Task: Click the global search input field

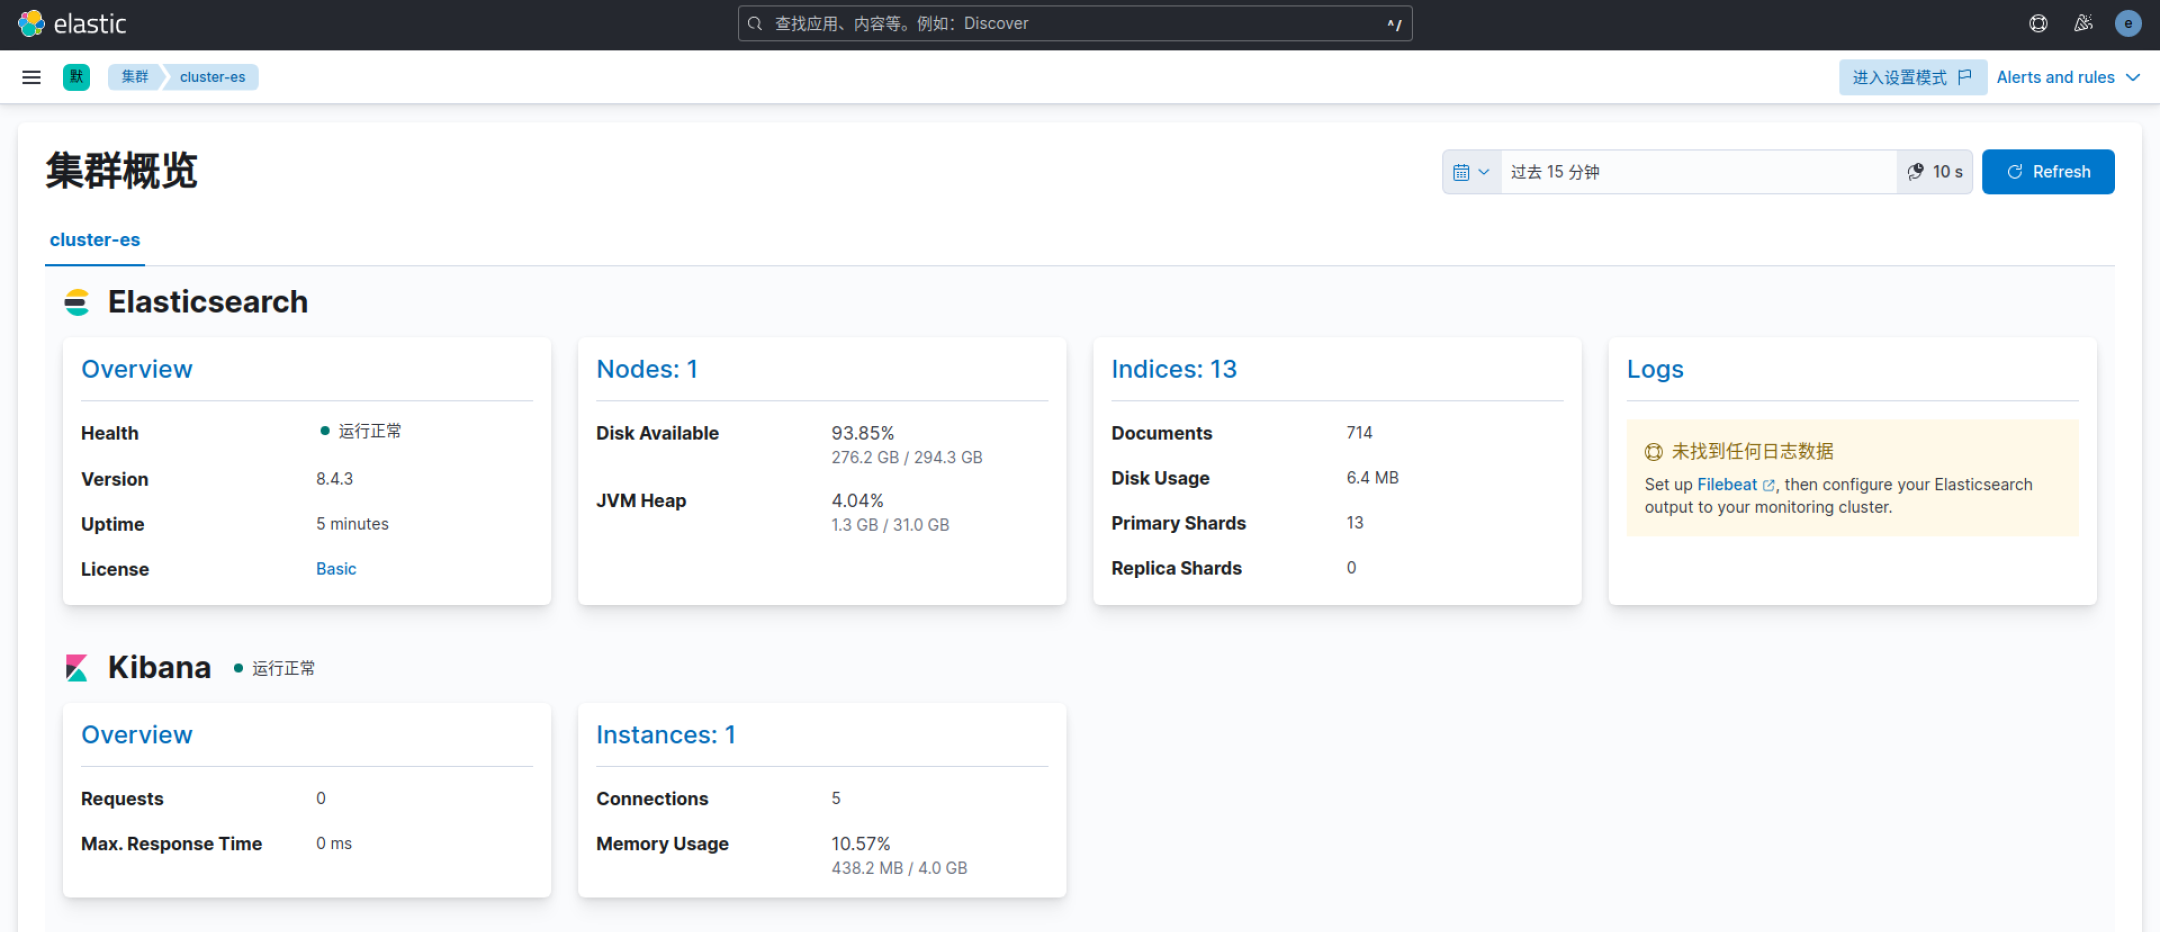Action: coord(1075,24)
